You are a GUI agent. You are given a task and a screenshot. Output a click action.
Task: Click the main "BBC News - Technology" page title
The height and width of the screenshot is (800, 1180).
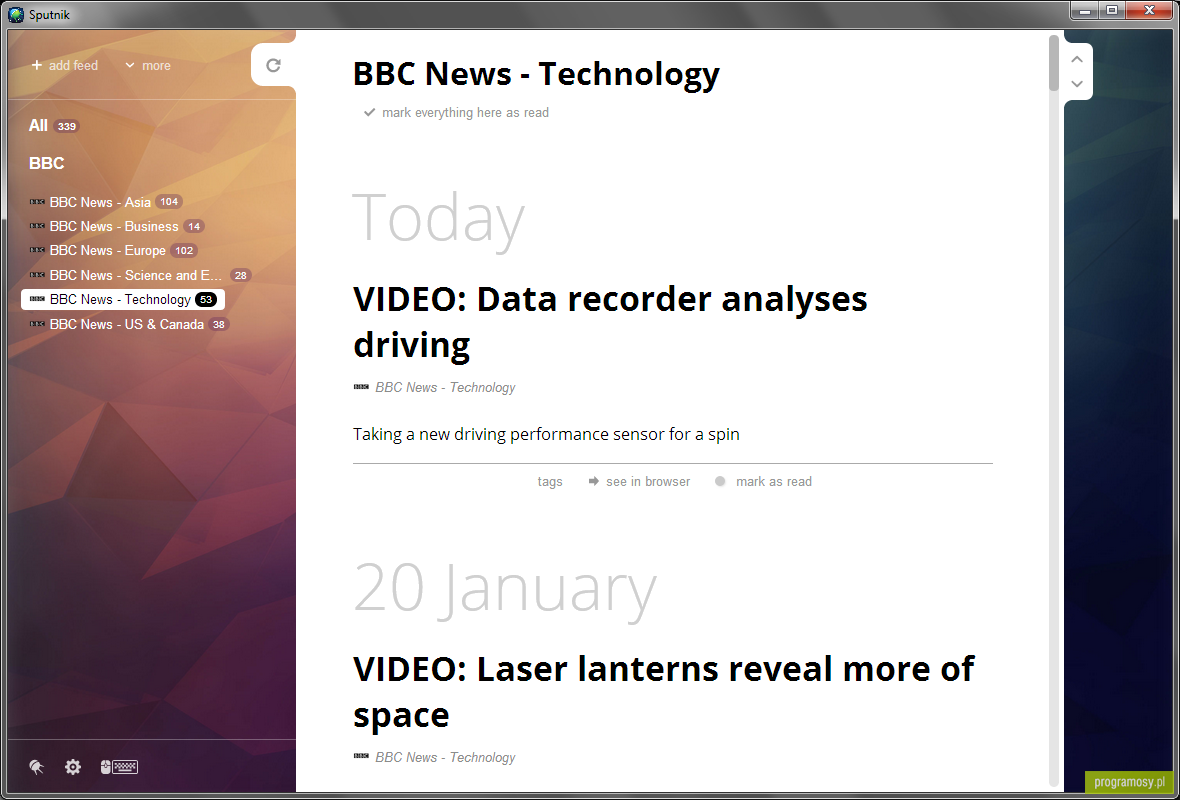point(537,74)
